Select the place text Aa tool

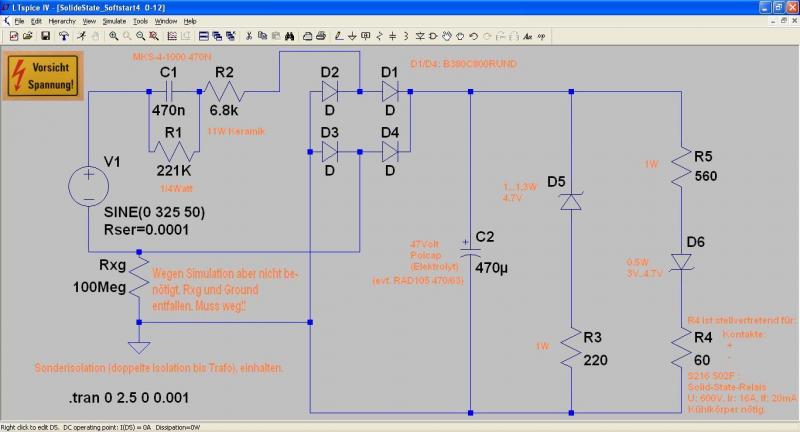[x=528, y=36]
